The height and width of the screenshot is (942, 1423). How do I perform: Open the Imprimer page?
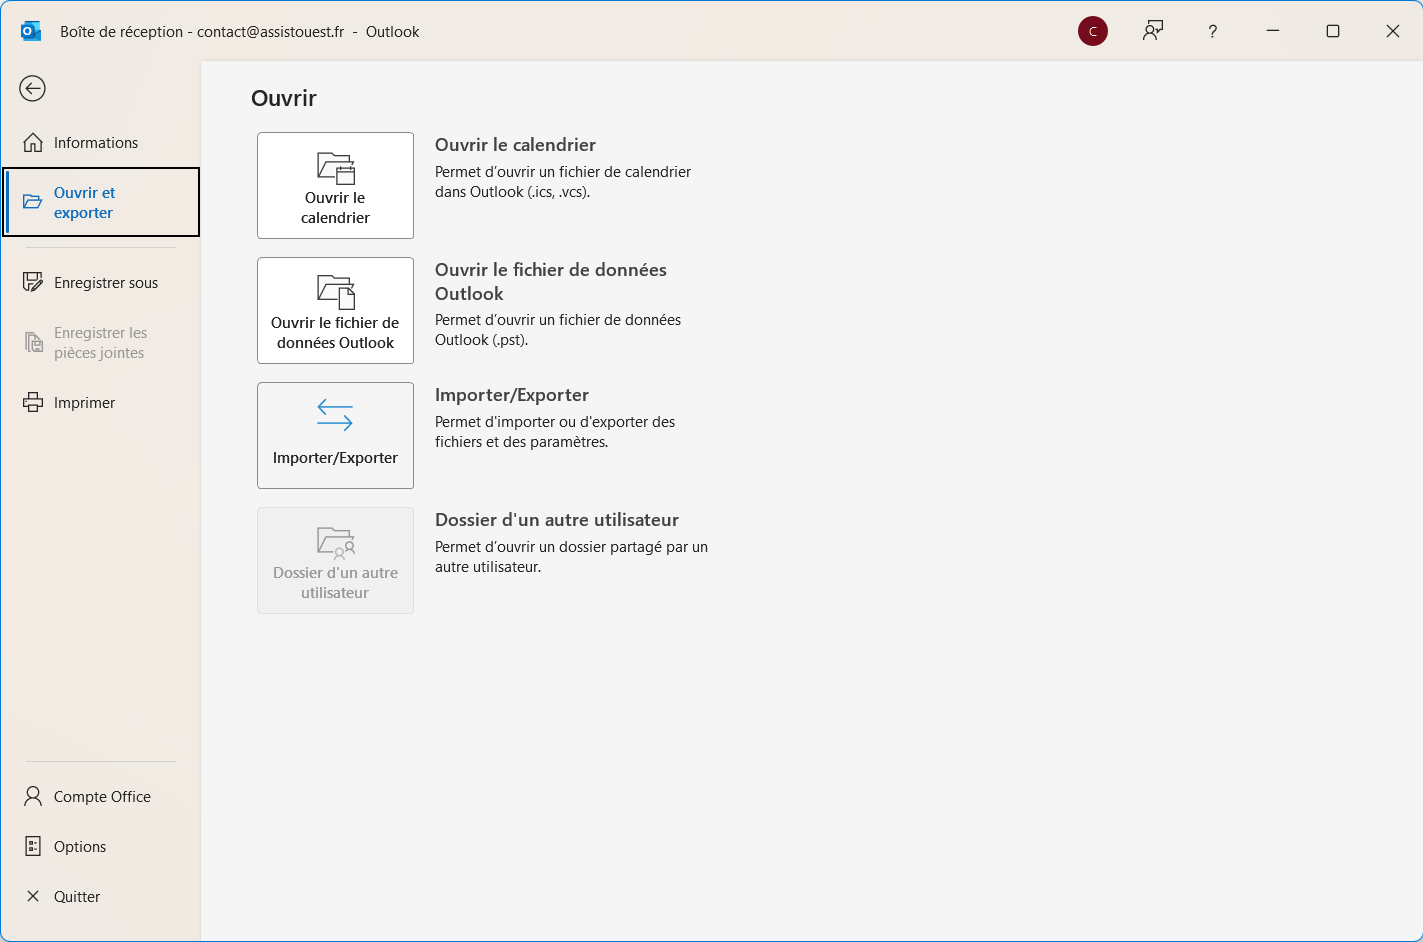[101, 403]
